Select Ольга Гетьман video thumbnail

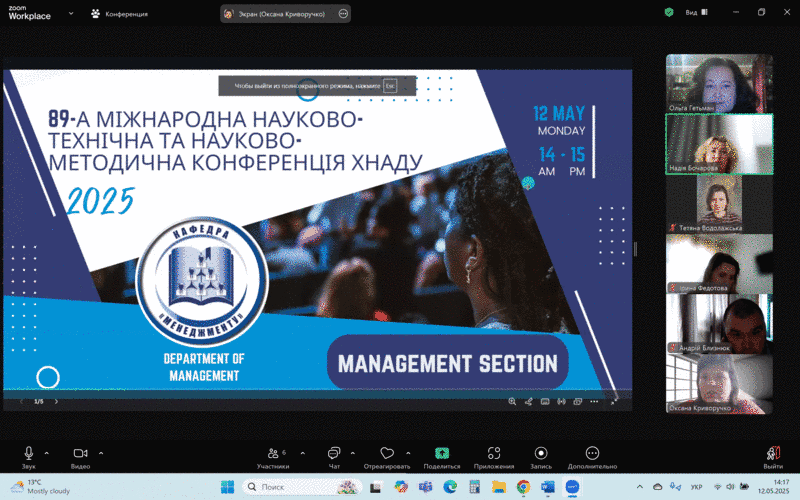[x=719, y=83]
